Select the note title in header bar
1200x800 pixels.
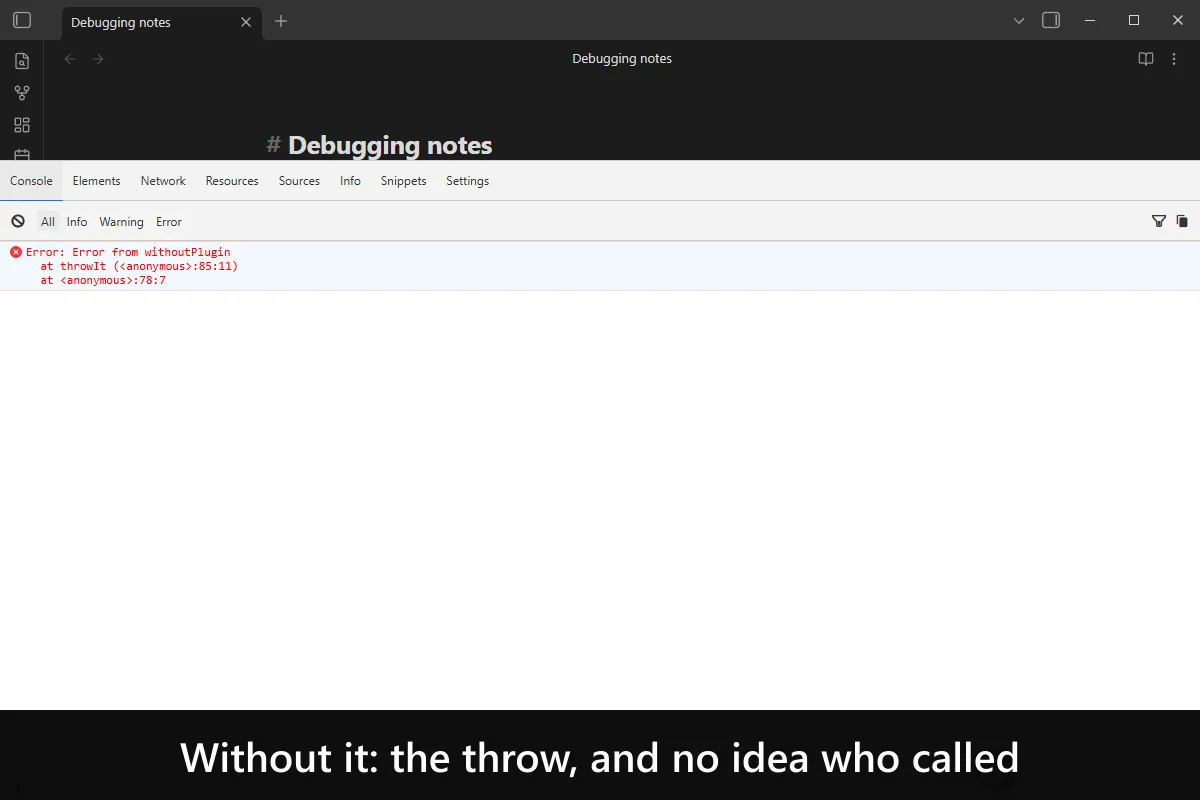point(622,59)
